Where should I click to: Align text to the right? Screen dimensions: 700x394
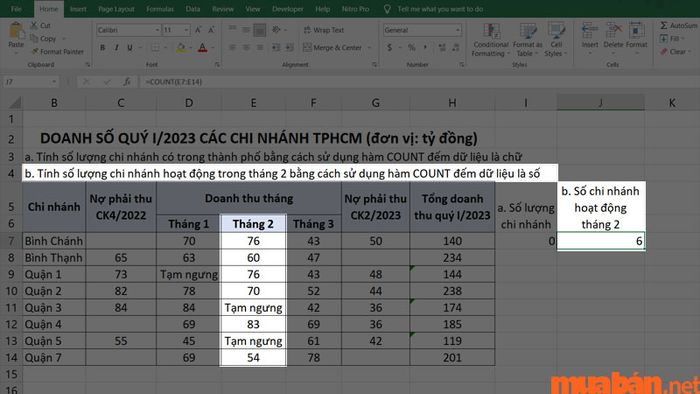[x=259, y=47]
